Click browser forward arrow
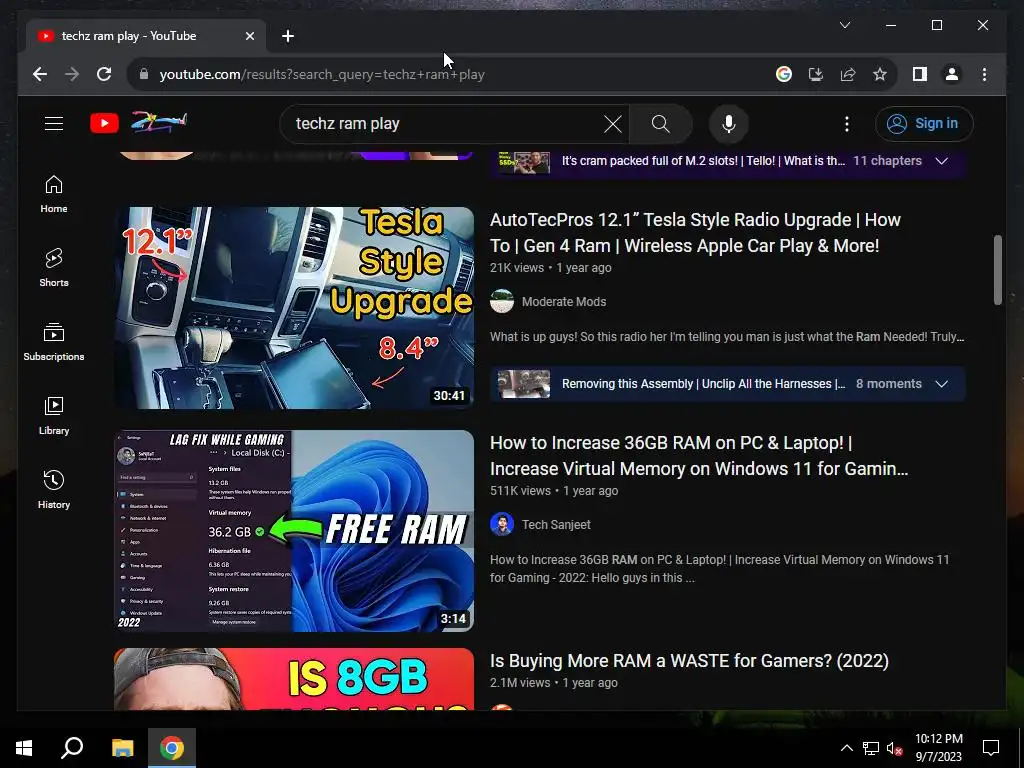 [72, 74]
